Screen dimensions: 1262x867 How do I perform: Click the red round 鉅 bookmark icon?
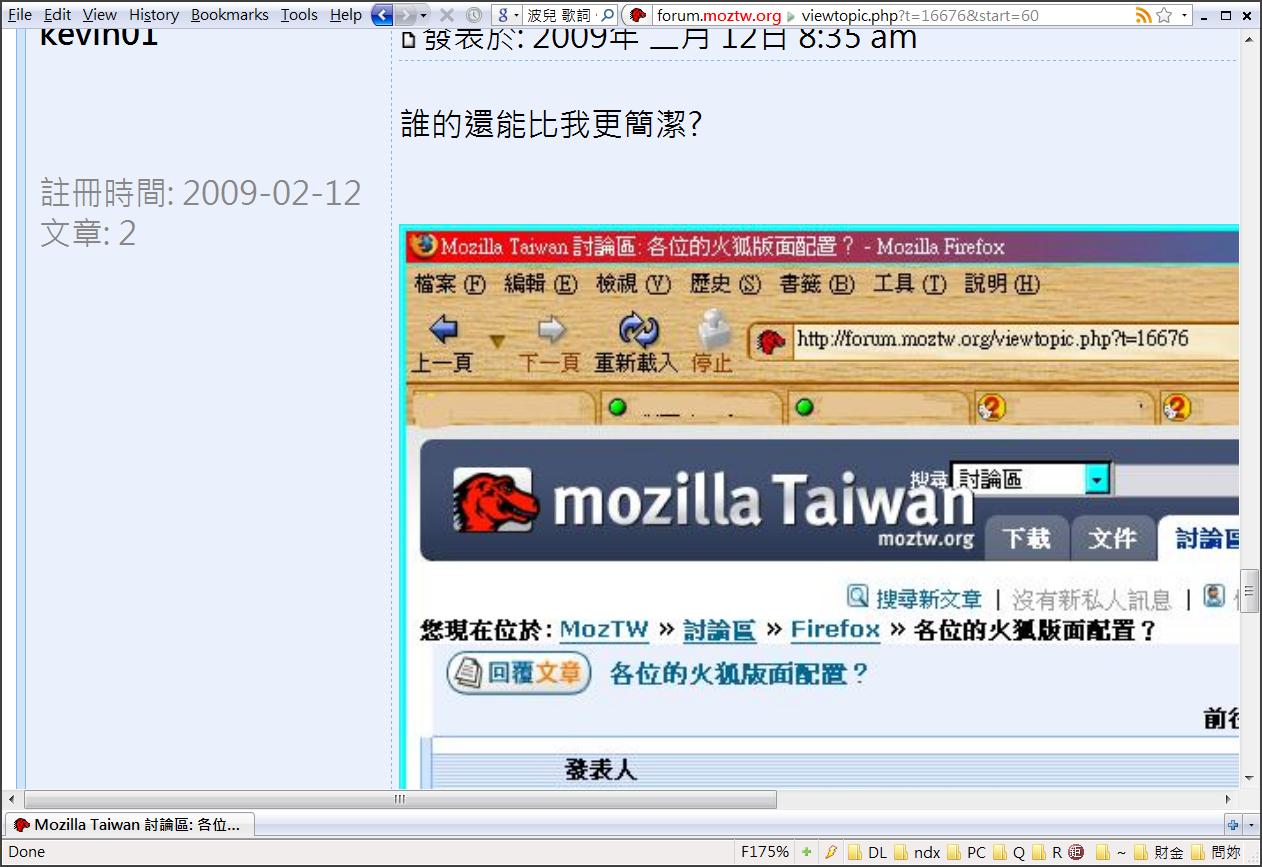pos(1076,853)
